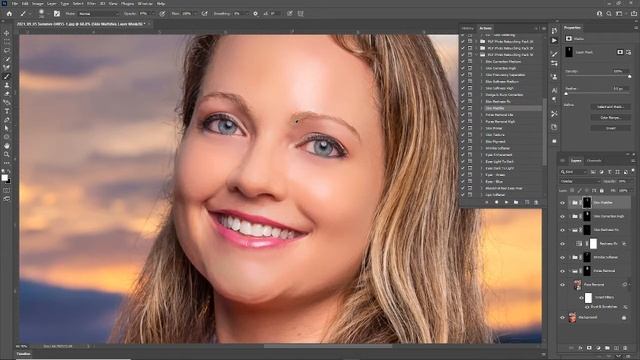Click the Color Range button
640x360 pixels.
coord(611,118)
